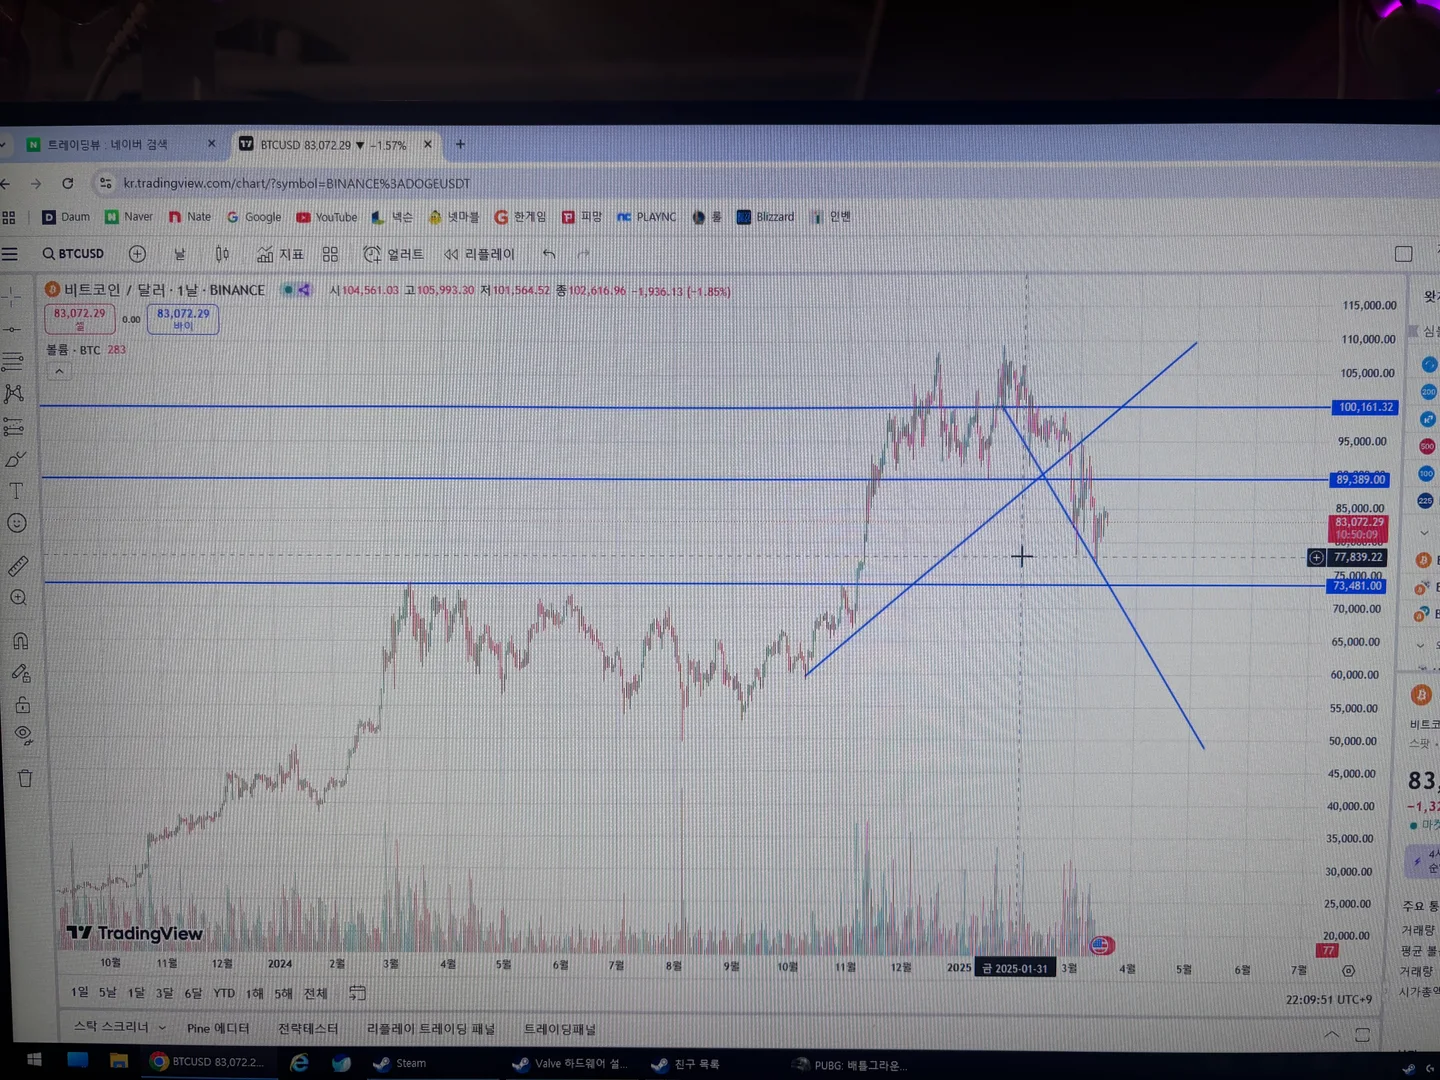
Task: Open the 리플레이 트레이딩 패널 tab
Action: click(431, 1029)
